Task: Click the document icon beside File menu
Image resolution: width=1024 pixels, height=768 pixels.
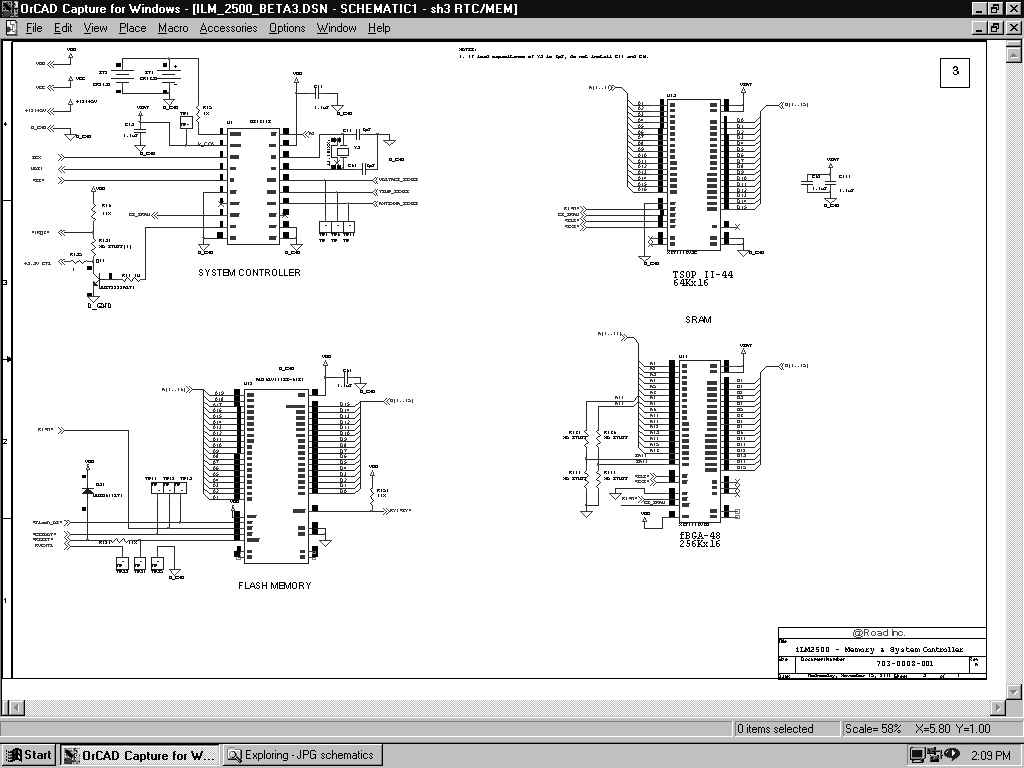Action: (11, 28)
